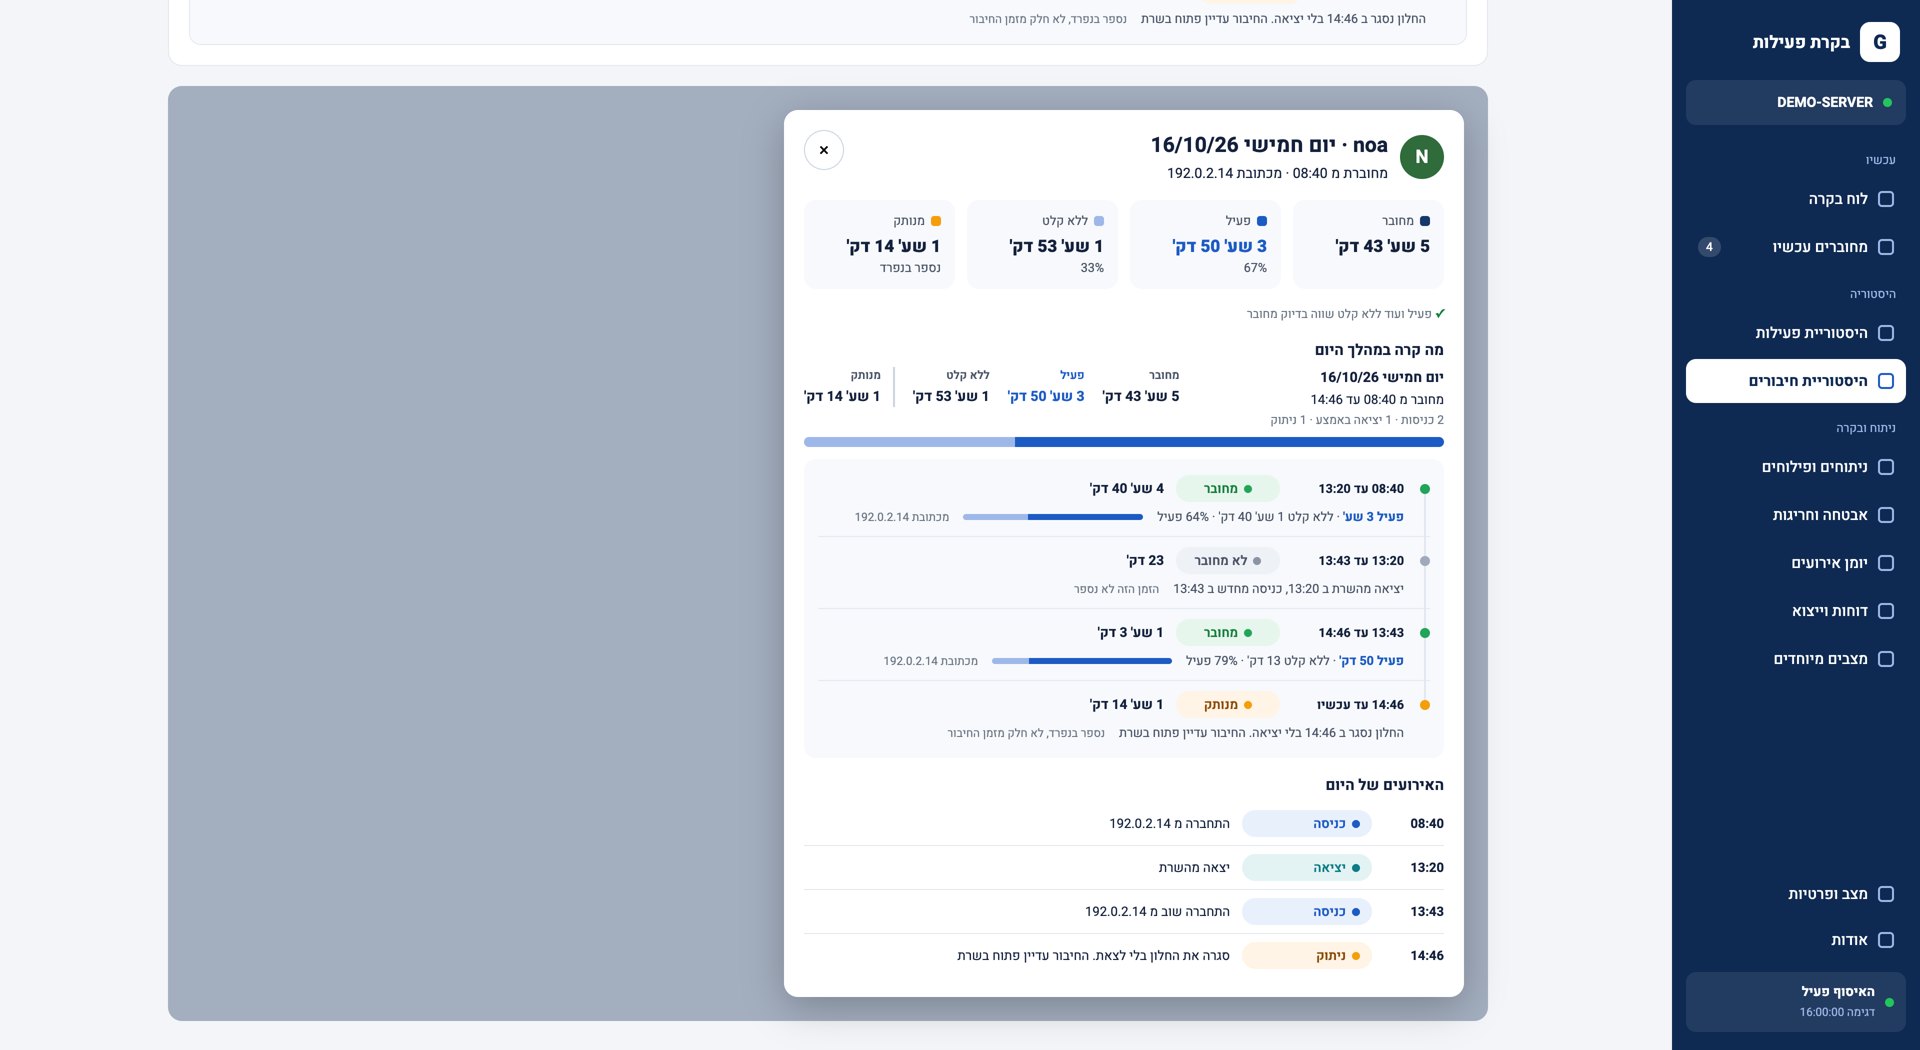Select the DEMO-SERVER server selector
The image size is (1920, 1050).
1795,102
